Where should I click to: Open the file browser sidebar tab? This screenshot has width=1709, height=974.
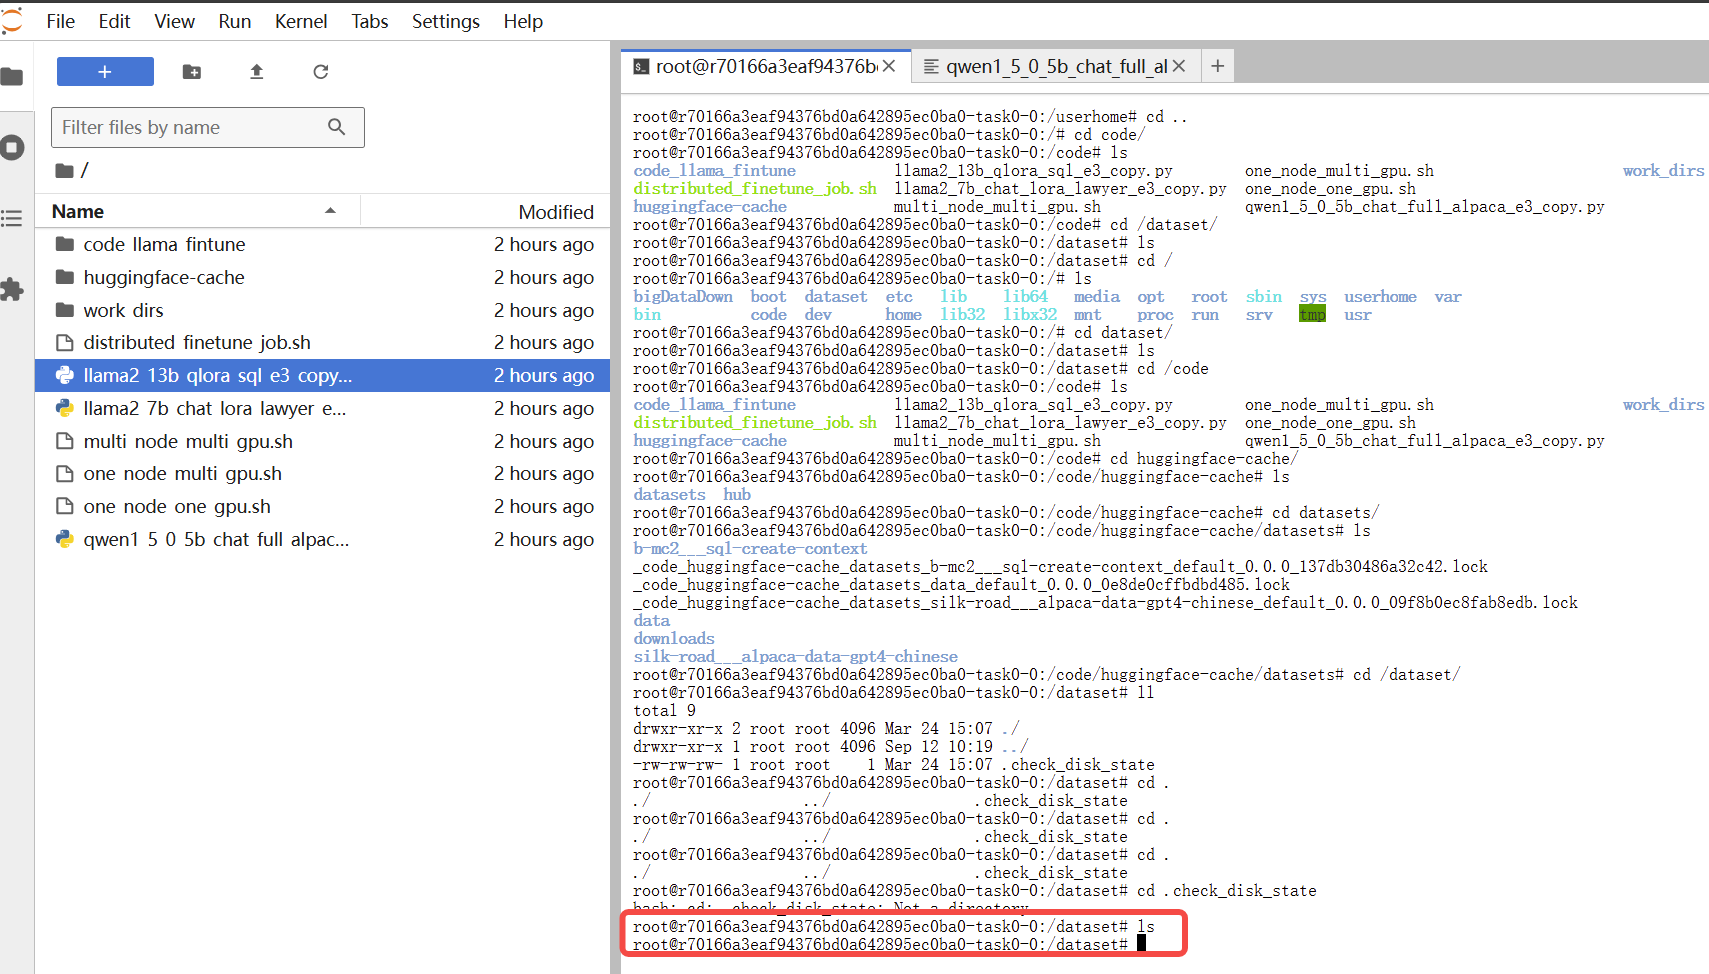pos(12,77)
